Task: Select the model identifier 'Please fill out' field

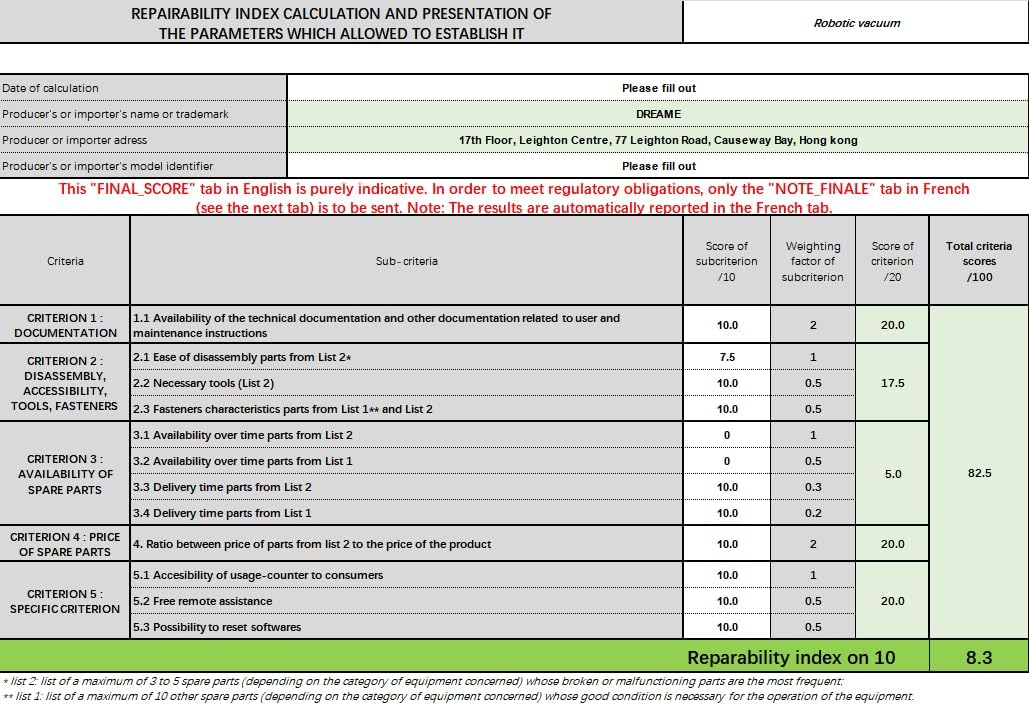Action: 658,166
